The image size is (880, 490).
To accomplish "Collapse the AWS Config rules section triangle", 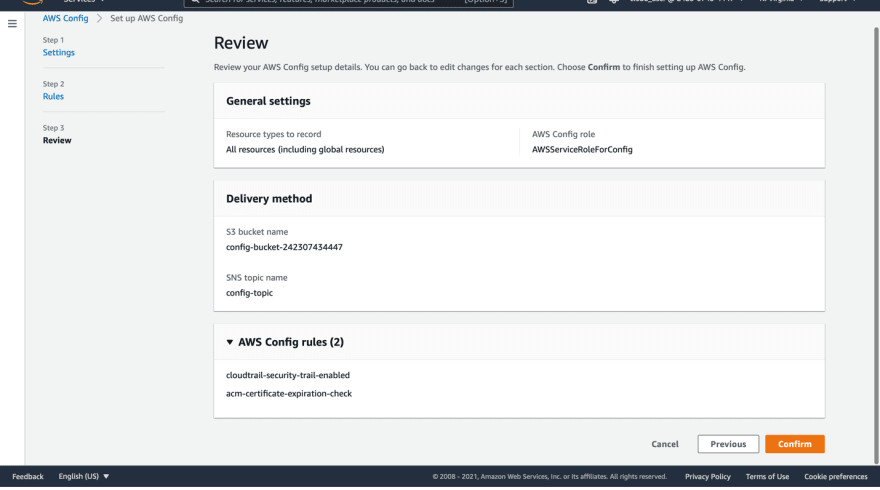I will click(230, 342).
